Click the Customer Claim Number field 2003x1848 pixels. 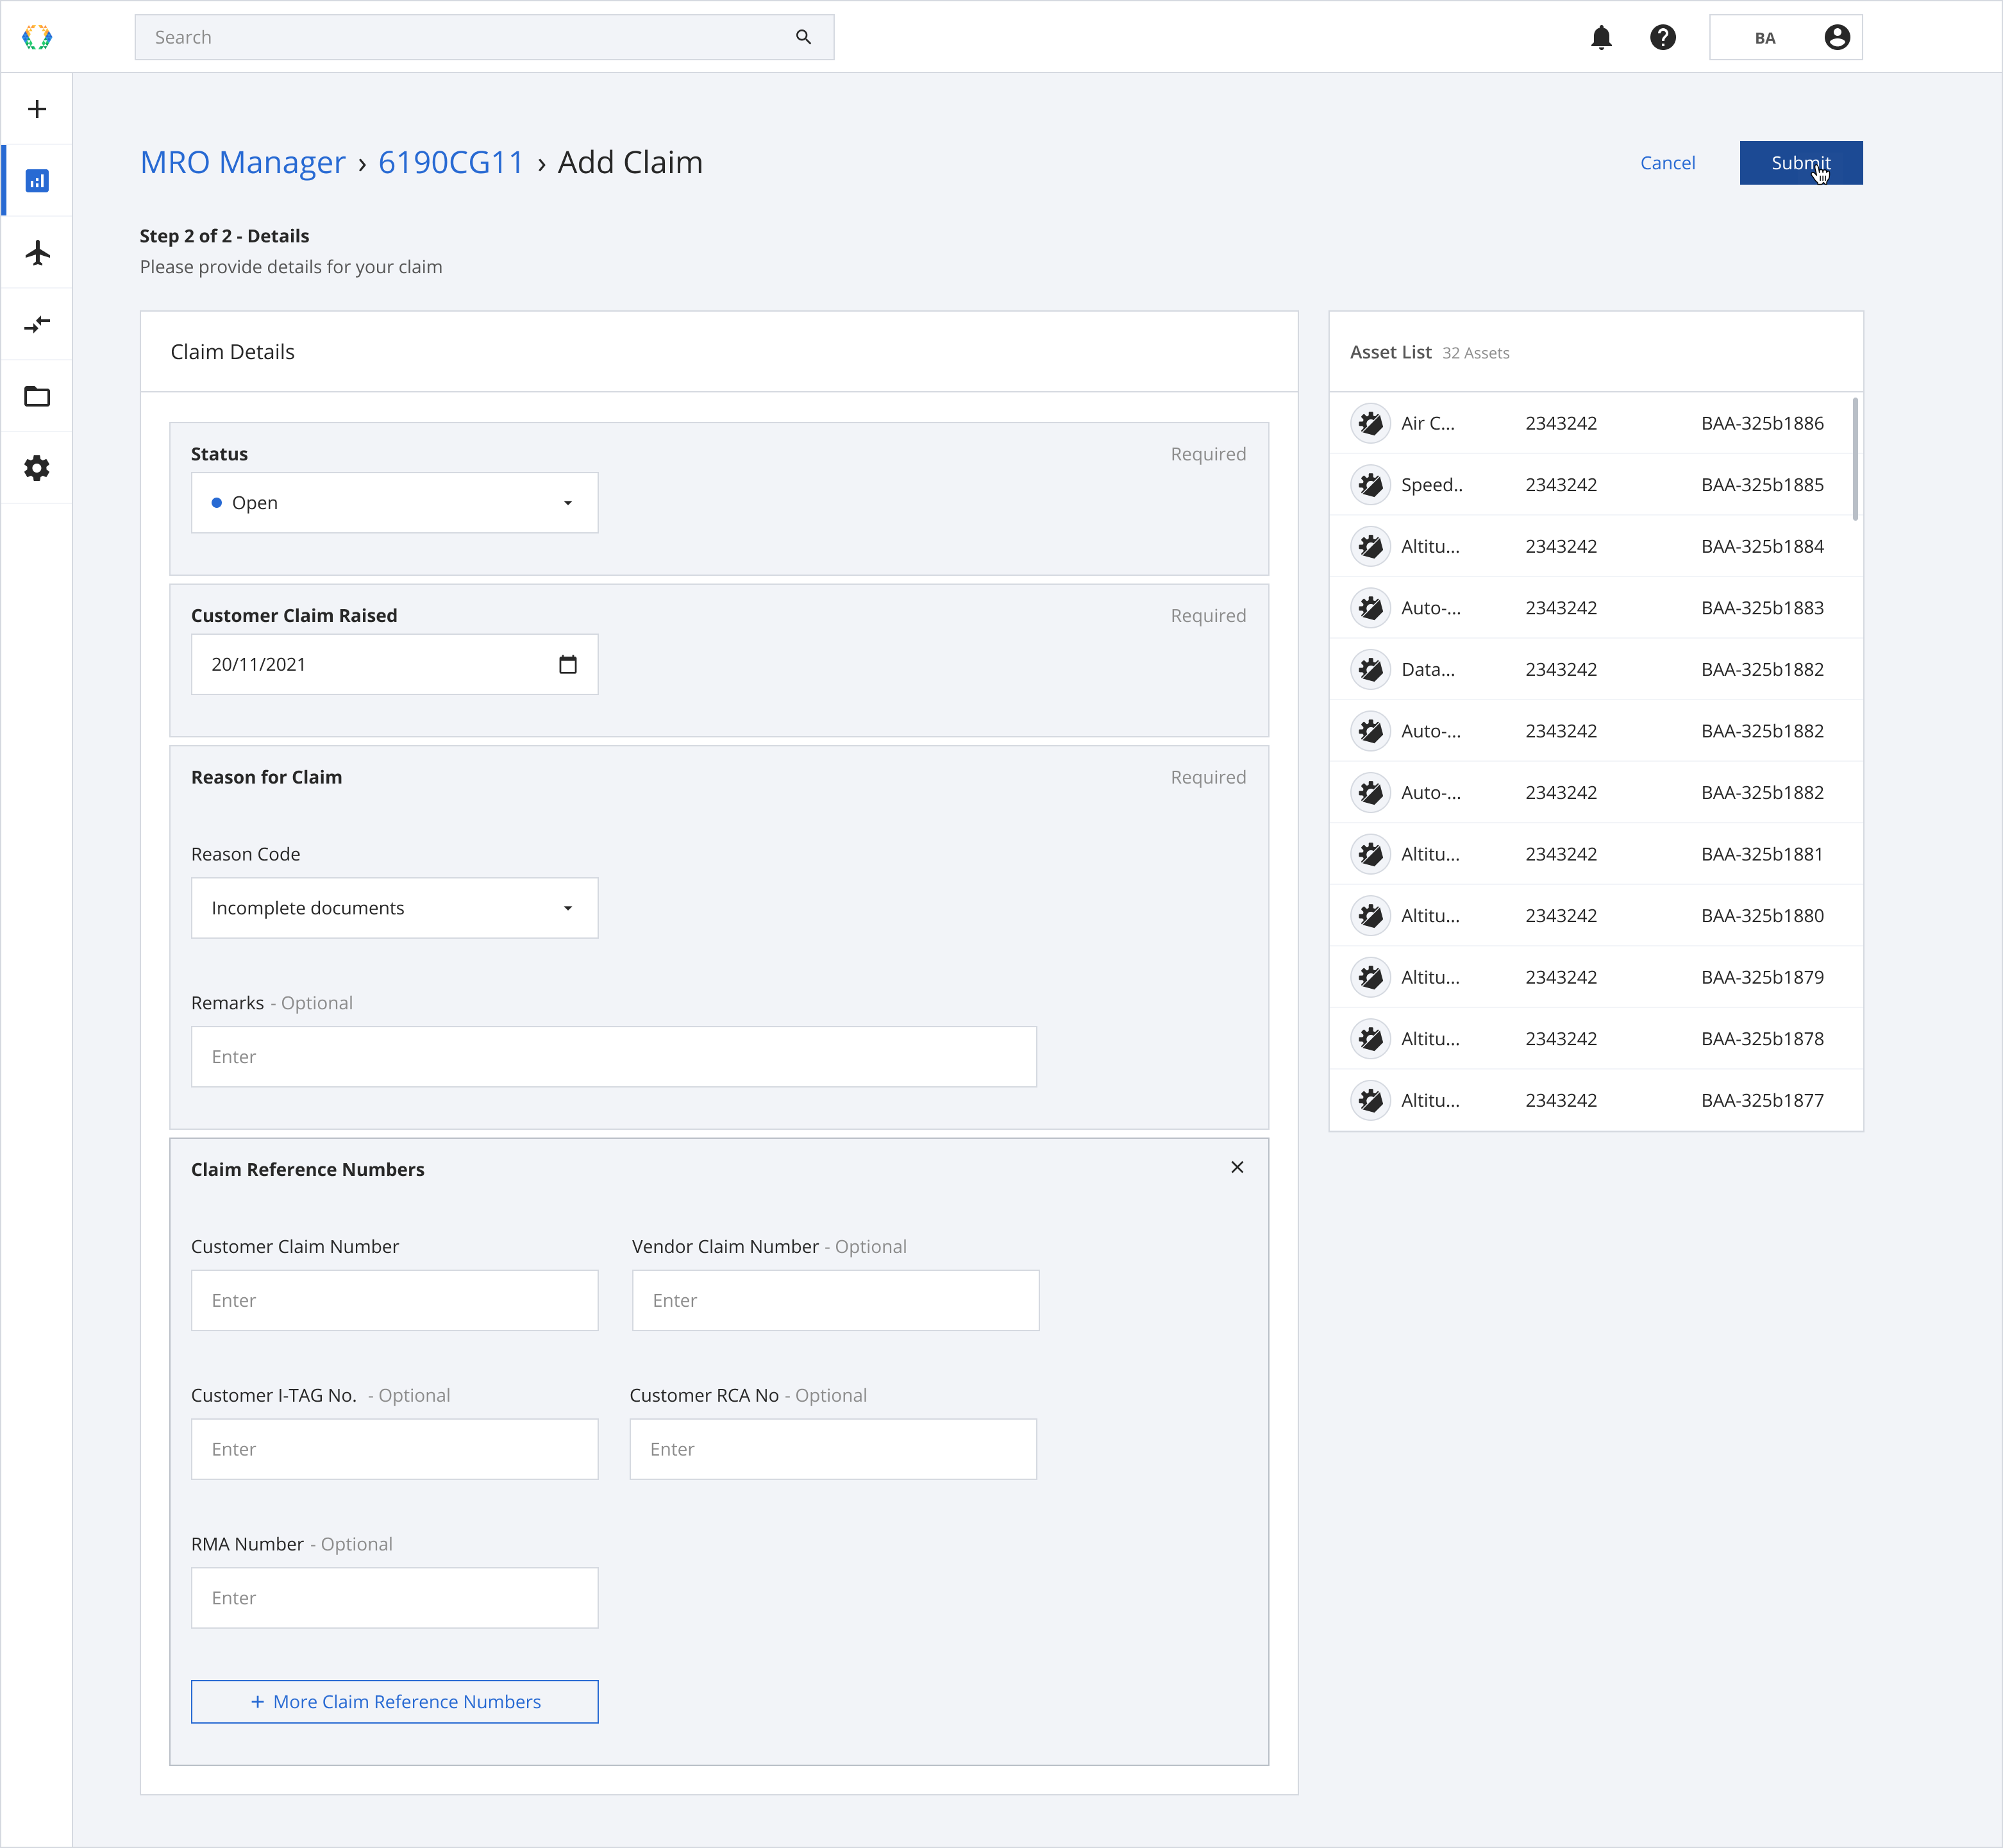point(394,1300)
